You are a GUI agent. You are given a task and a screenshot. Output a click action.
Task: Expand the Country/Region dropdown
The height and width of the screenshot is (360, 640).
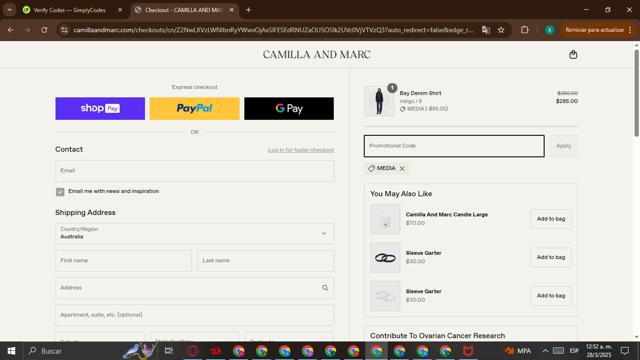coord(195,233)
